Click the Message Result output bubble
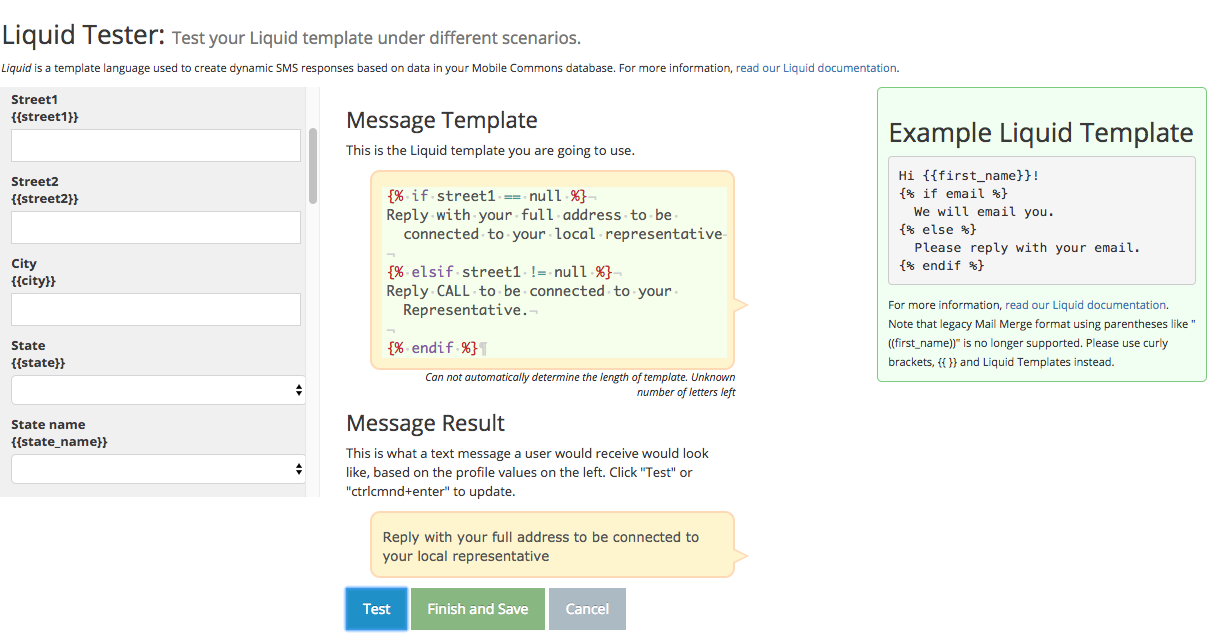 [553, 545]
